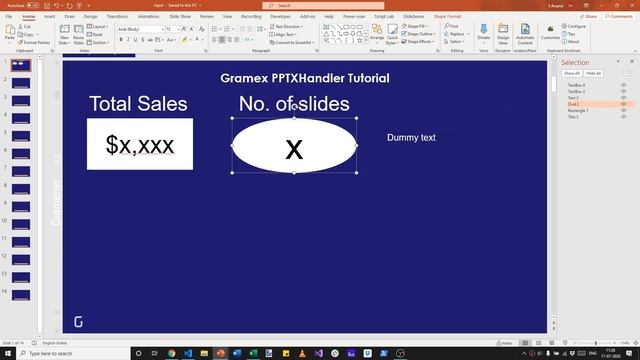640x360 pixels.
Task: Hide the Rectangle 1 shape
Action: click(623, 110)
